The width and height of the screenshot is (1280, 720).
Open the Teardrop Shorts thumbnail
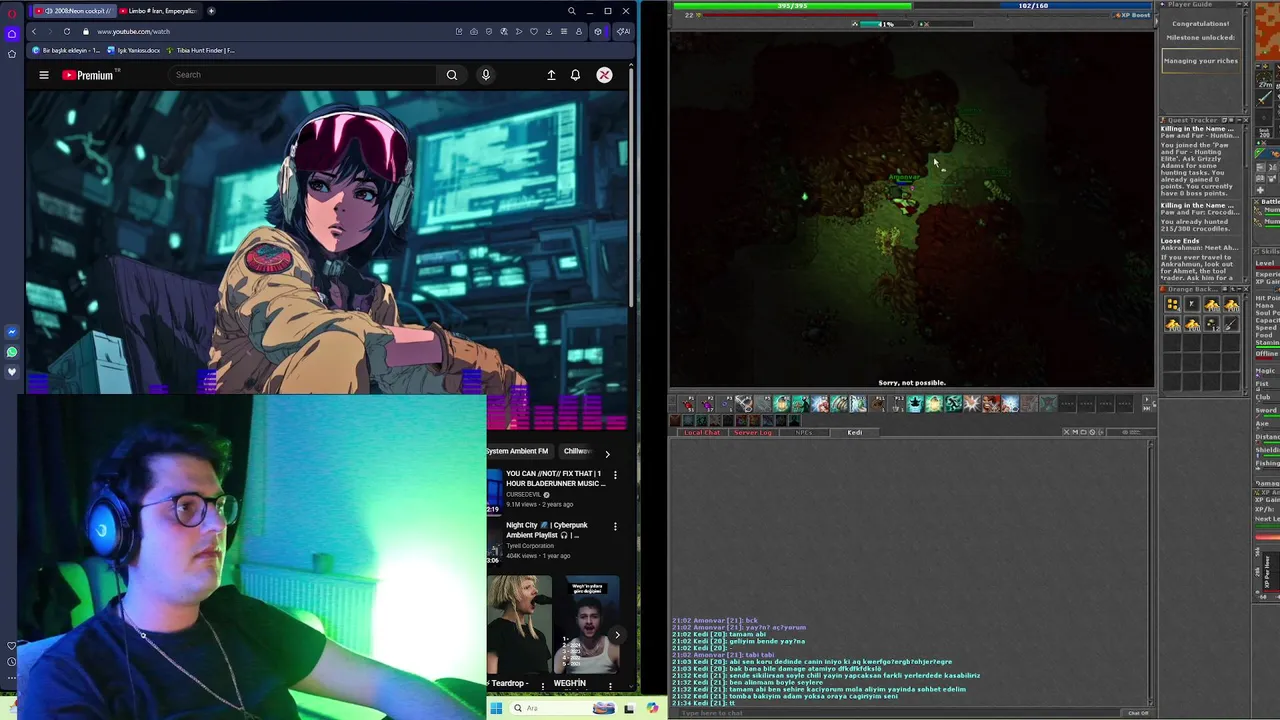coord(519,624)
